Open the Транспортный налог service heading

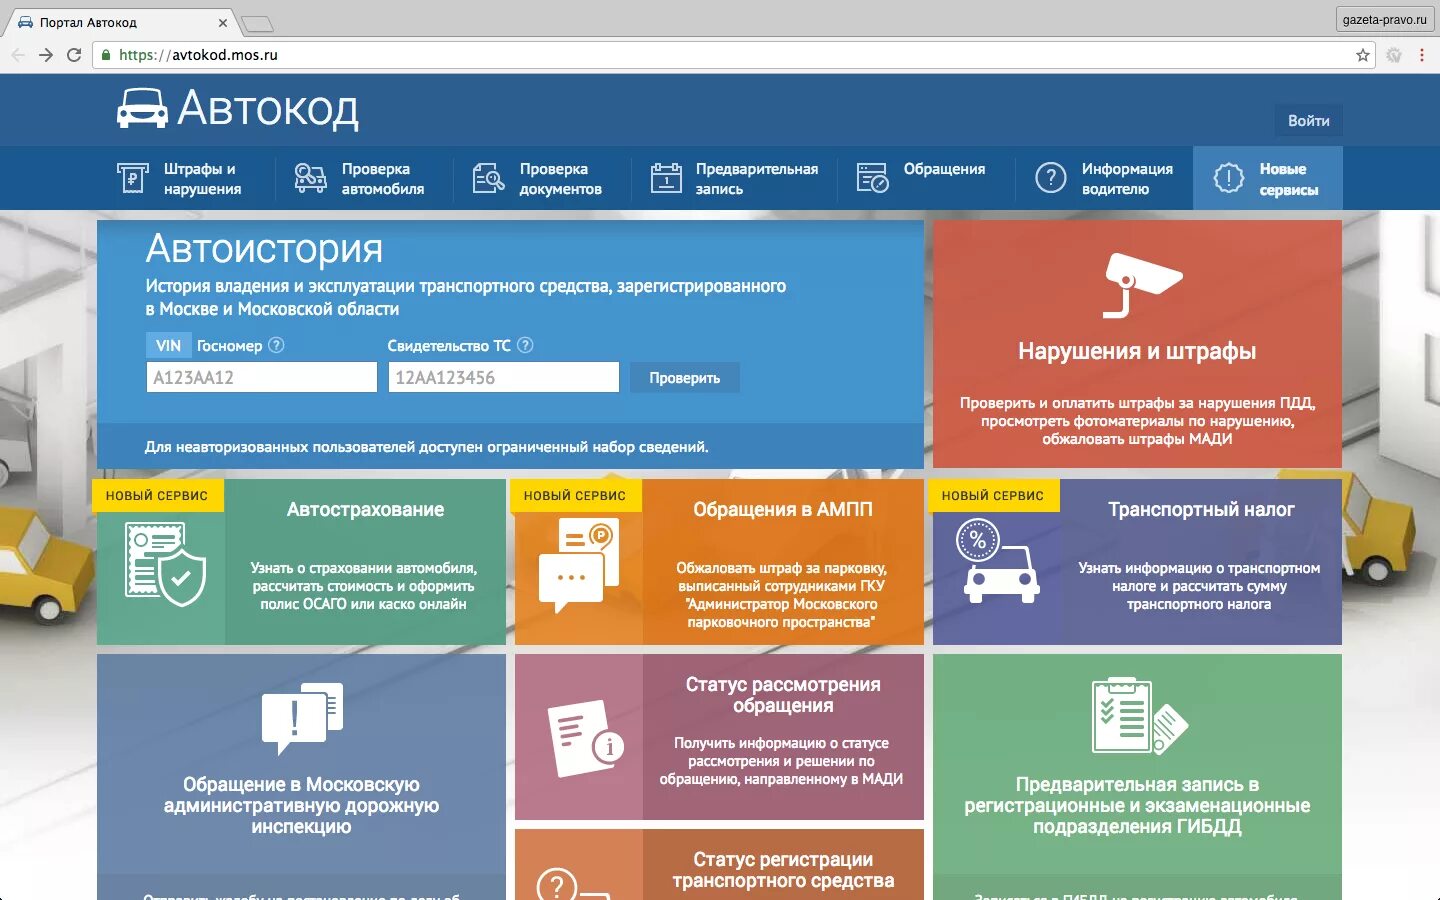[1201, 509]
